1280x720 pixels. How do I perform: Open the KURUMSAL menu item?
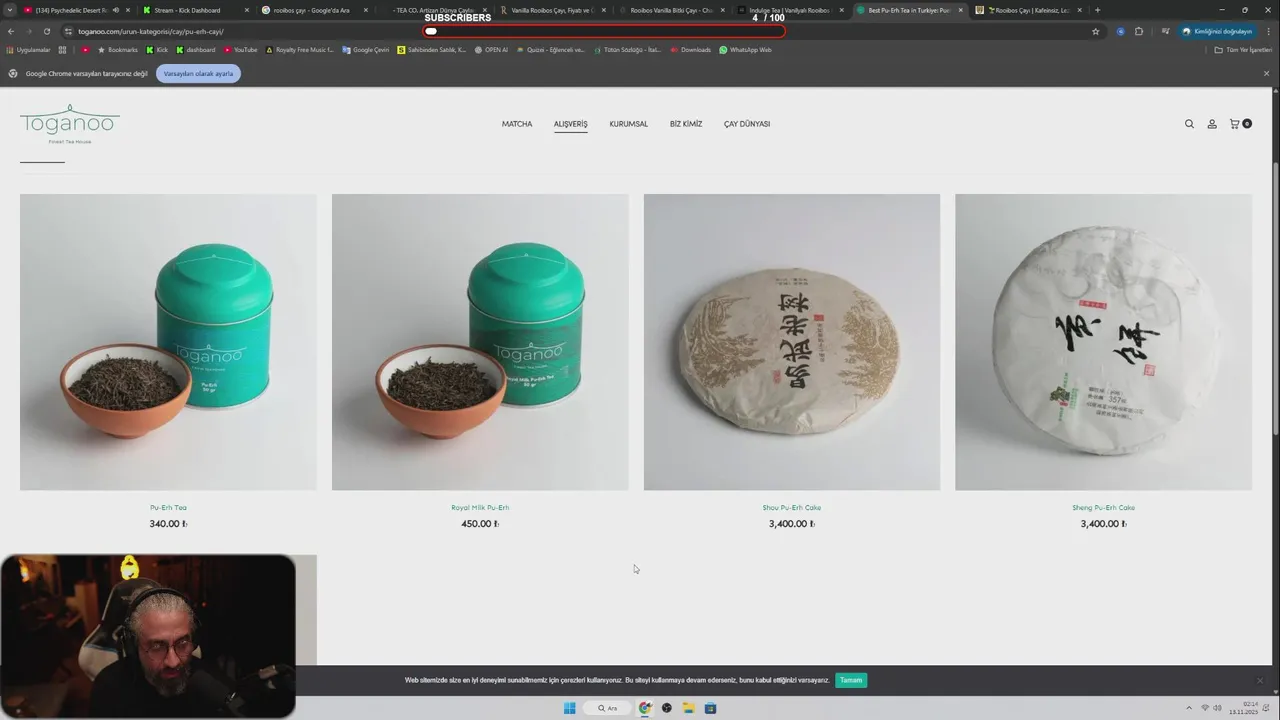pyautogui.click(x=629, y=124)
